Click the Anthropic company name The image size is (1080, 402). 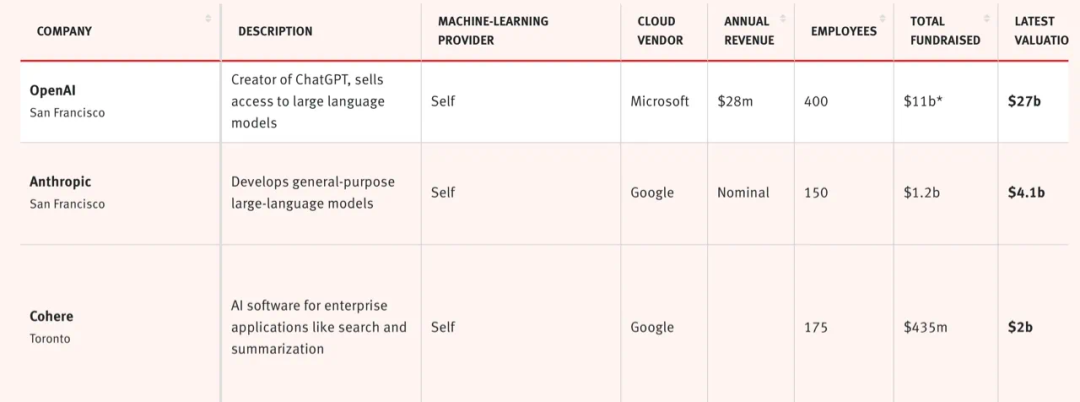61,182
